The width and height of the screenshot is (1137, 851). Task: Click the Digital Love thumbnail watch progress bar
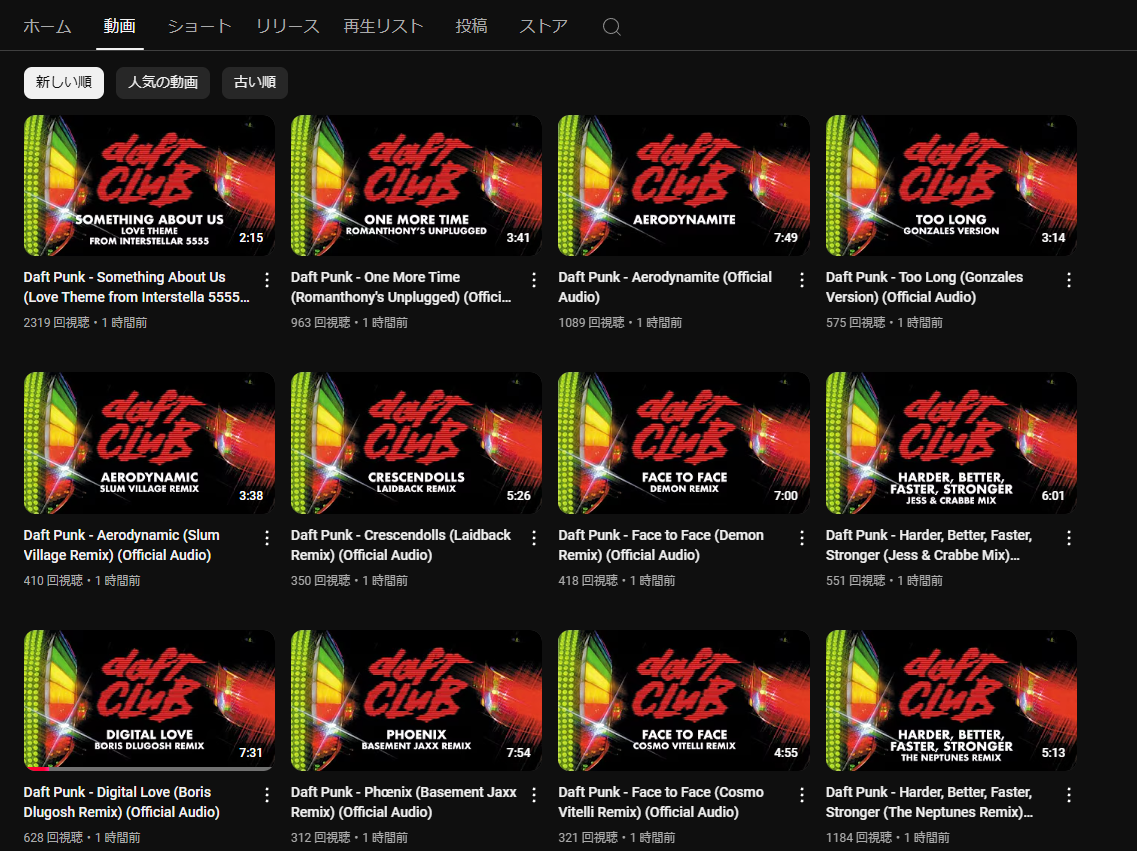(x=149, y=769)
